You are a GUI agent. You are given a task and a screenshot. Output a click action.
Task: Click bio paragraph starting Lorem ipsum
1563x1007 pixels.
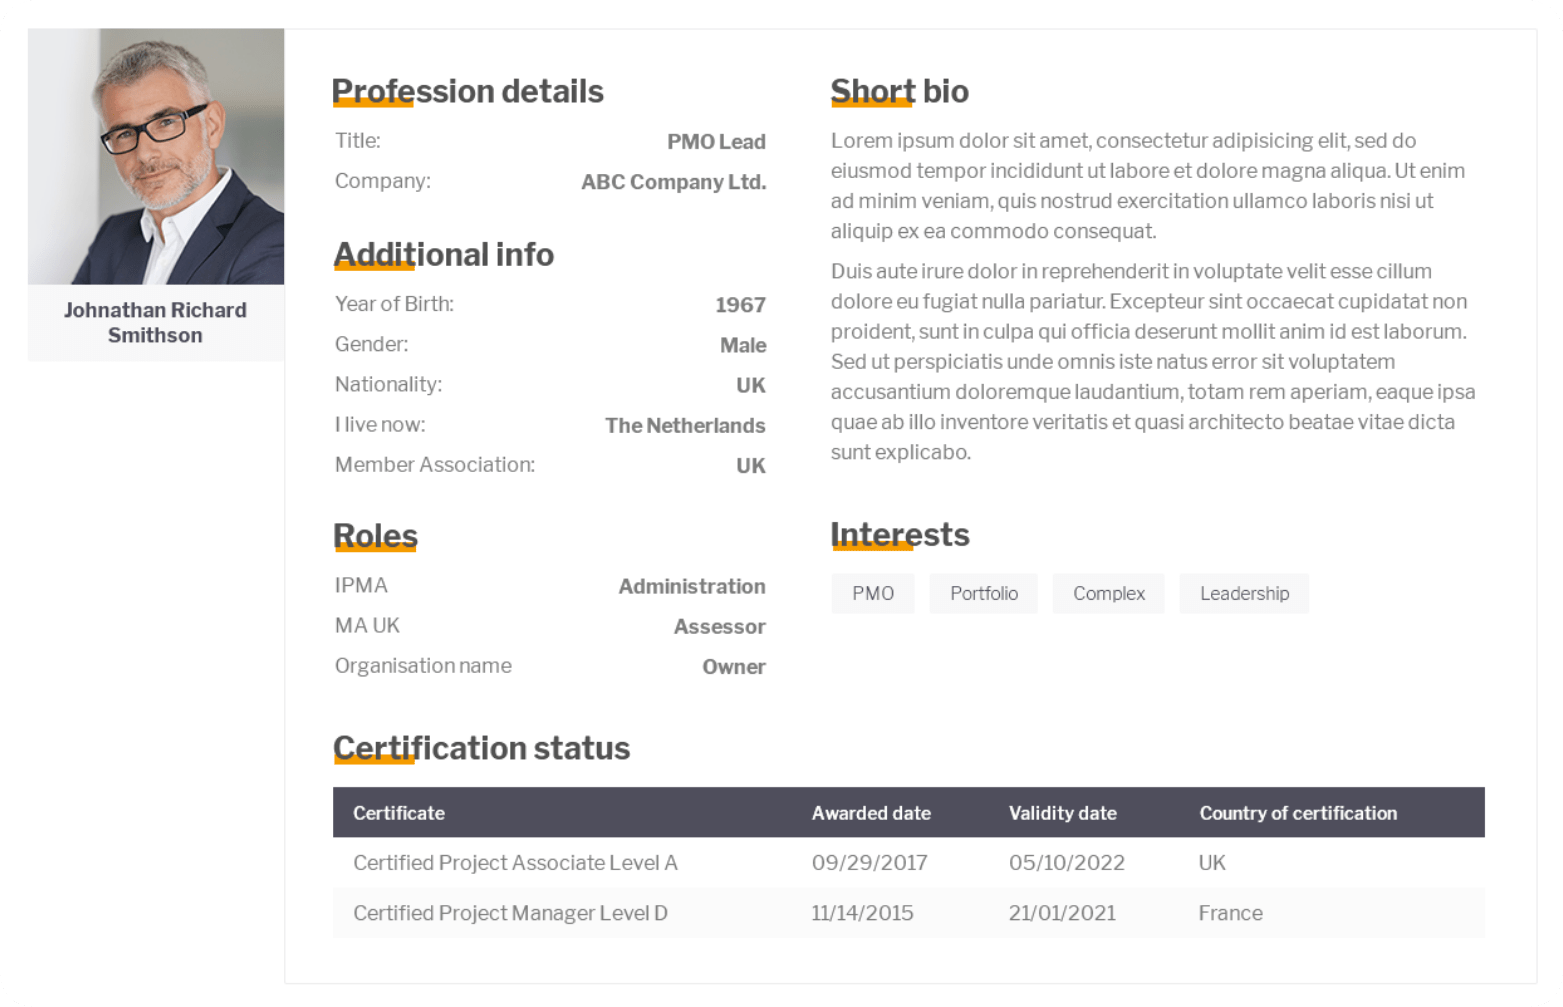(1148, 185)
